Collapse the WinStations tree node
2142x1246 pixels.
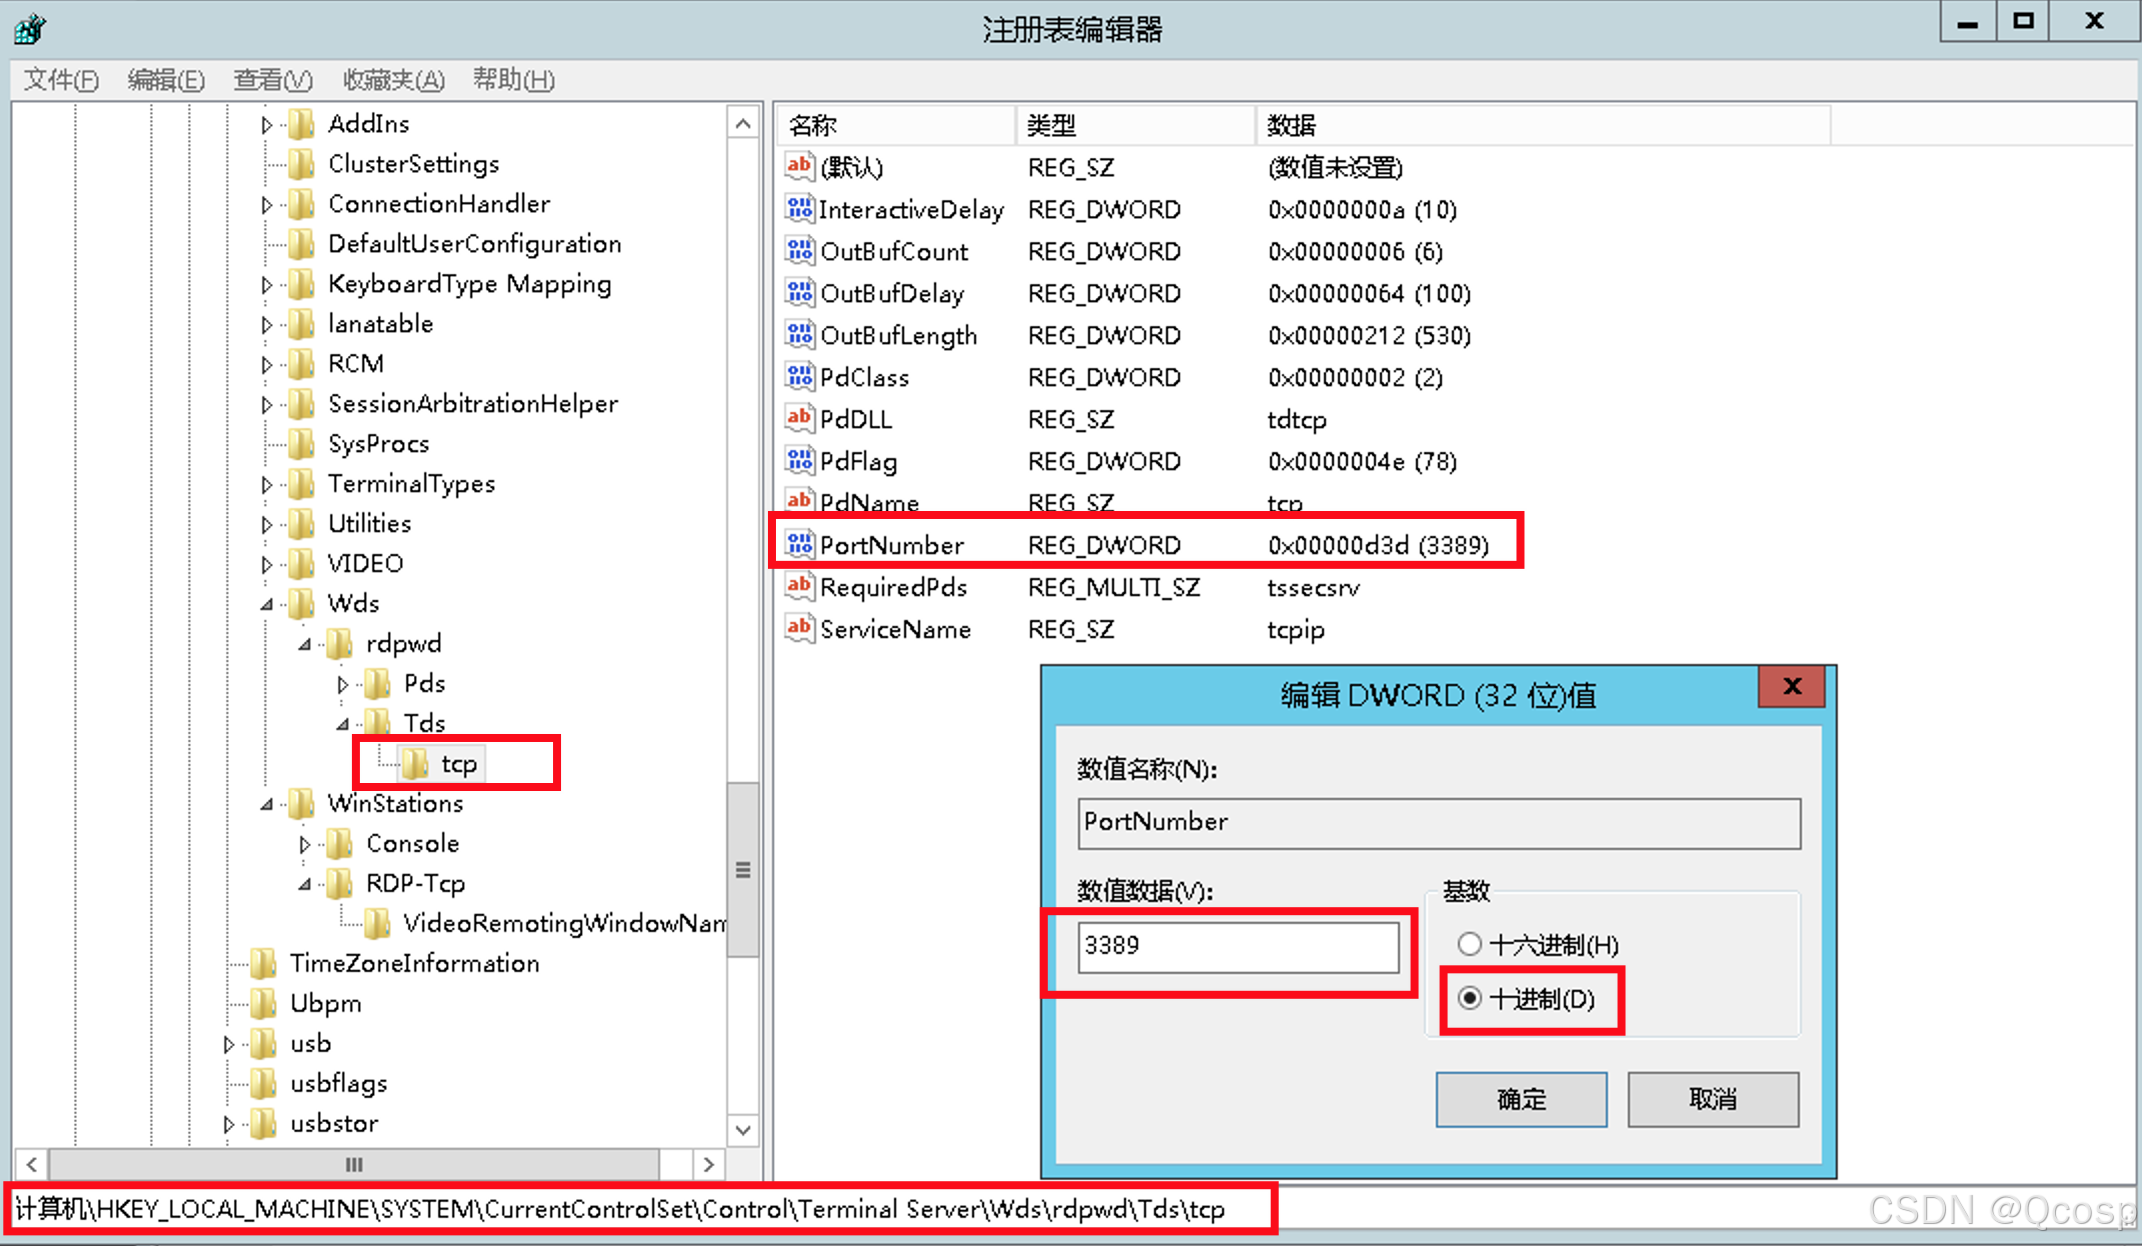click(267, 804)
